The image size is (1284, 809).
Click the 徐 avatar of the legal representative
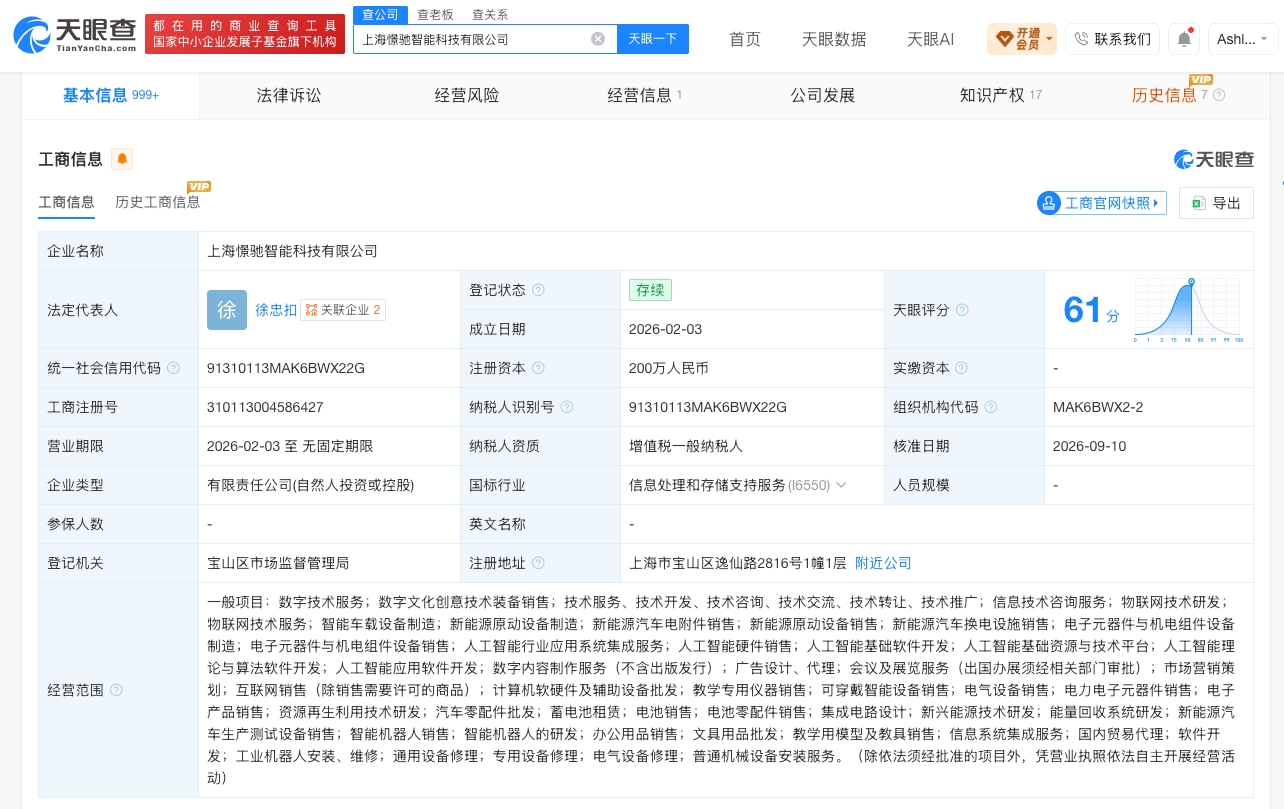click(227, 310)
